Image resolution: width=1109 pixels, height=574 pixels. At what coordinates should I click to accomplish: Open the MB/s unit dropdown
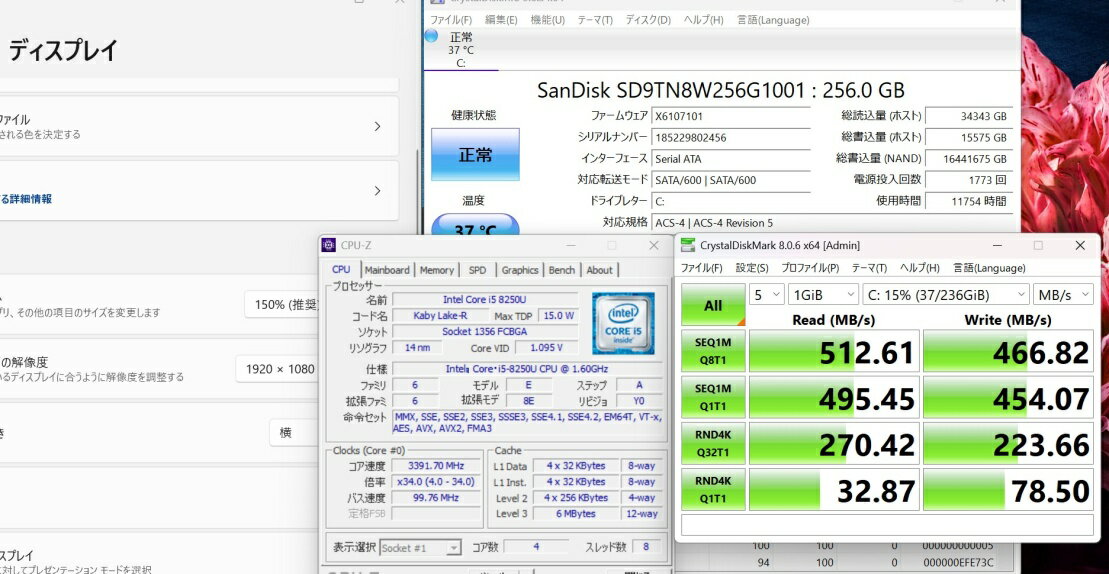1063,295
